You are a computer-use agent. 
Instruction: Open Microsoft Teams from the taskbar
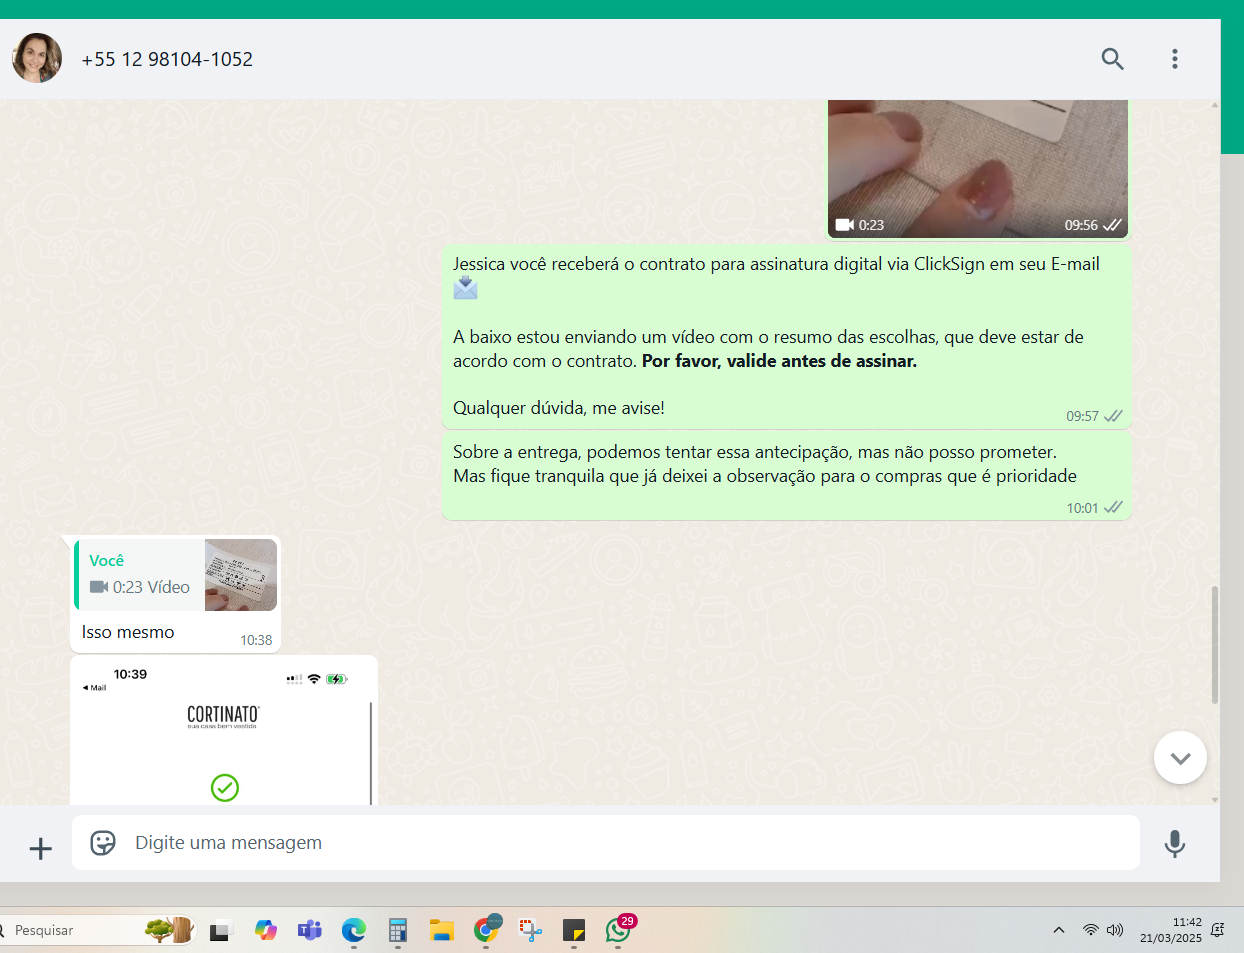coord(310,930)
